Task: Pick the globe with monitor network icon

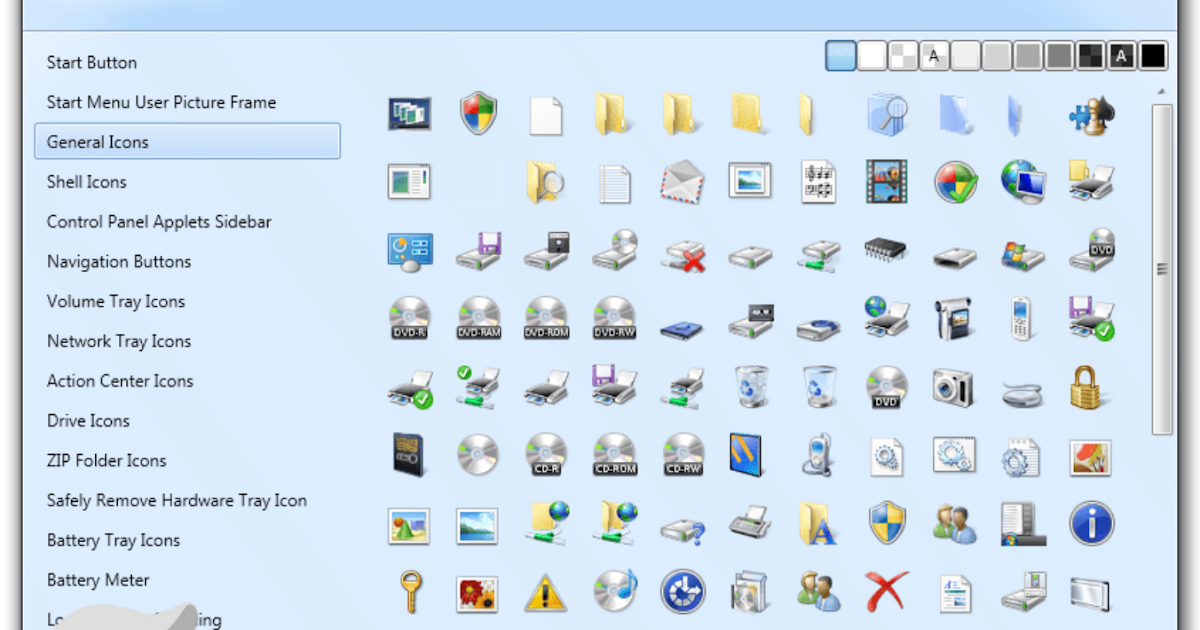Action: click(x=1023, y=182)
